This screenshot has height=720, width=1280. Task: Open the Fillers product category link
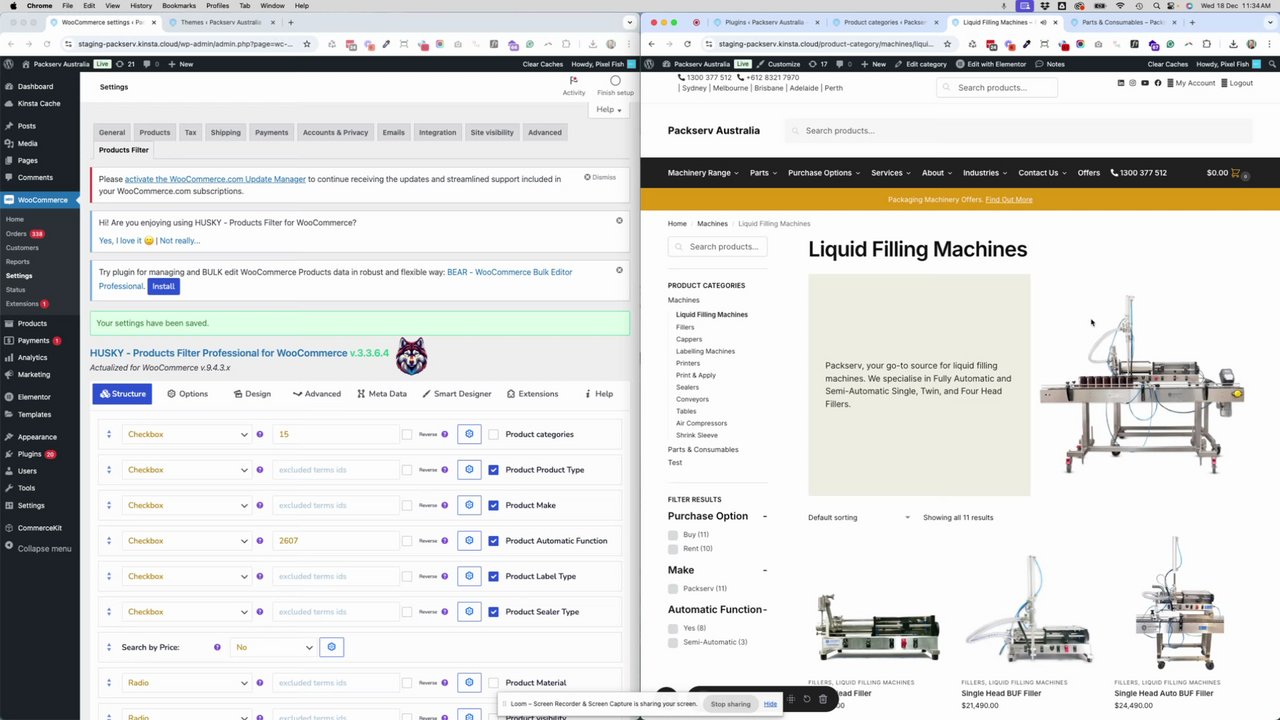point(685,327)
